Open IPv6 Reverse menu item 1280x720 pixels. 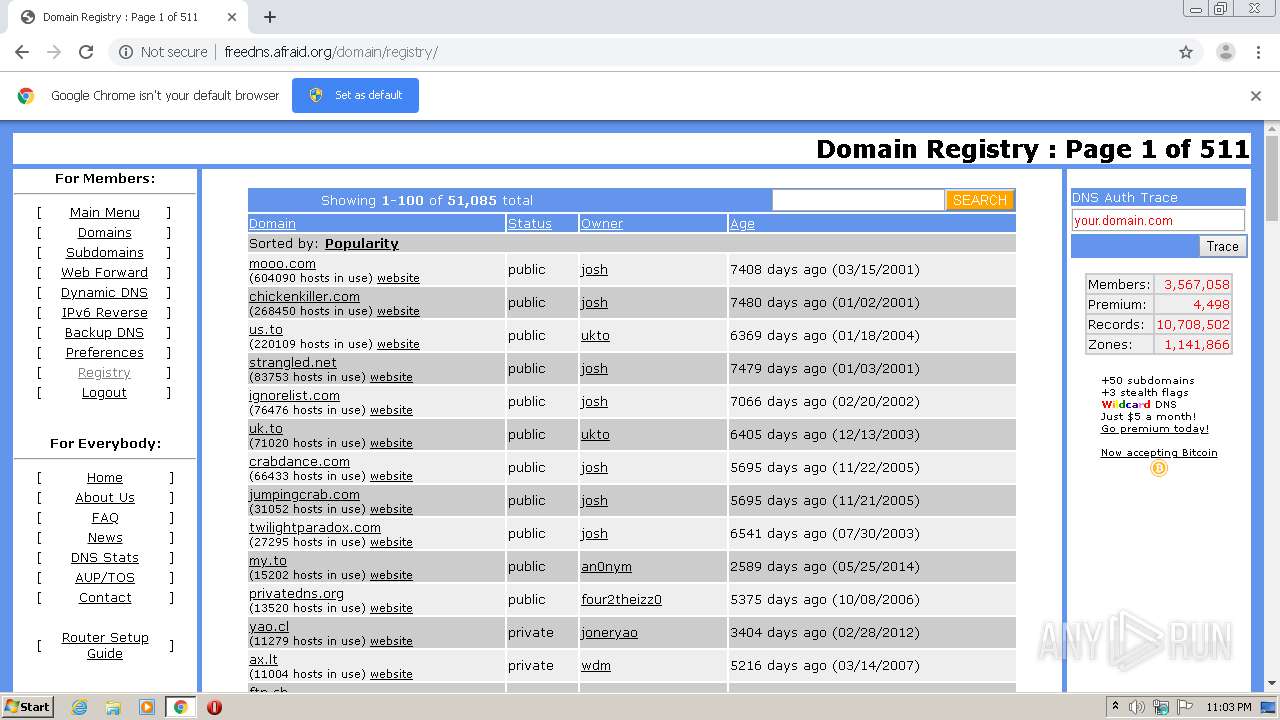[x=104, y=312]
